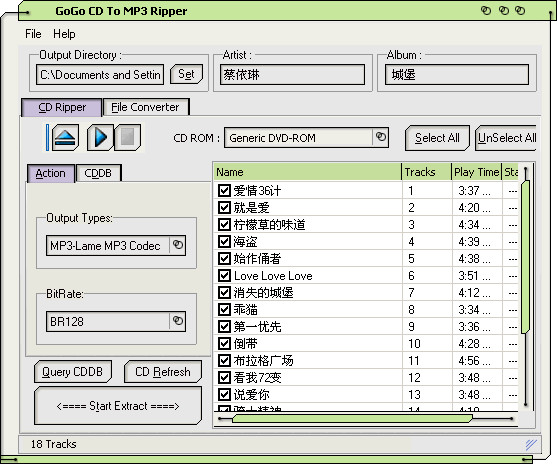The width and height of the screenshot is (557, 464).
Task: Select the Action tab
Action: coord(50,173)
